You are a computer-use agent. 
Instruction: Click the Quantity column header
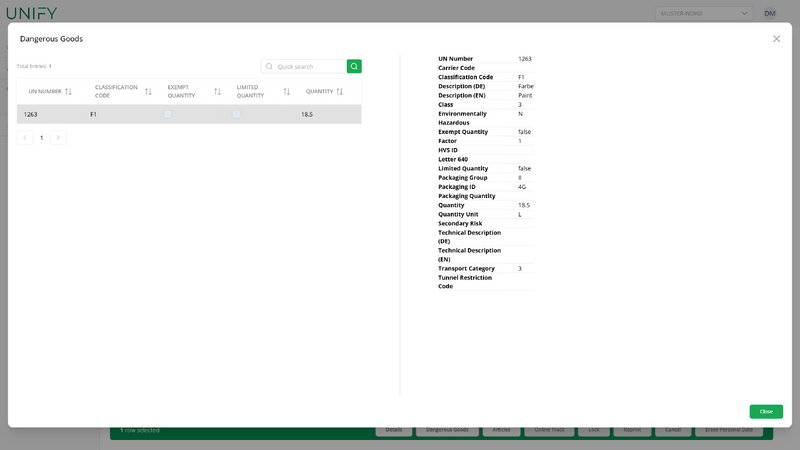pos(319,91)
